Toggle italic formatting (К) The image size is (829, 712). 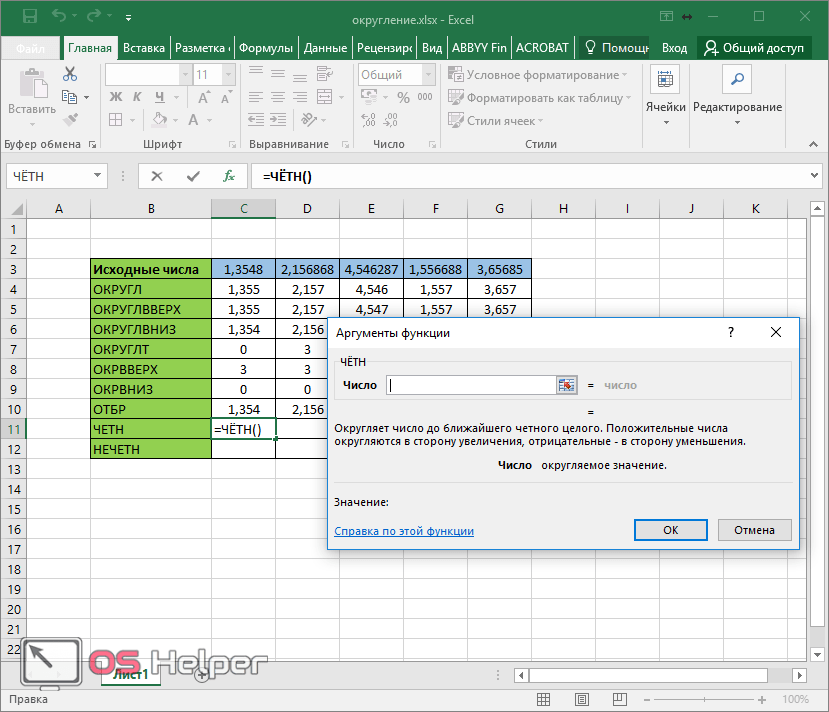tap(137, 97)
